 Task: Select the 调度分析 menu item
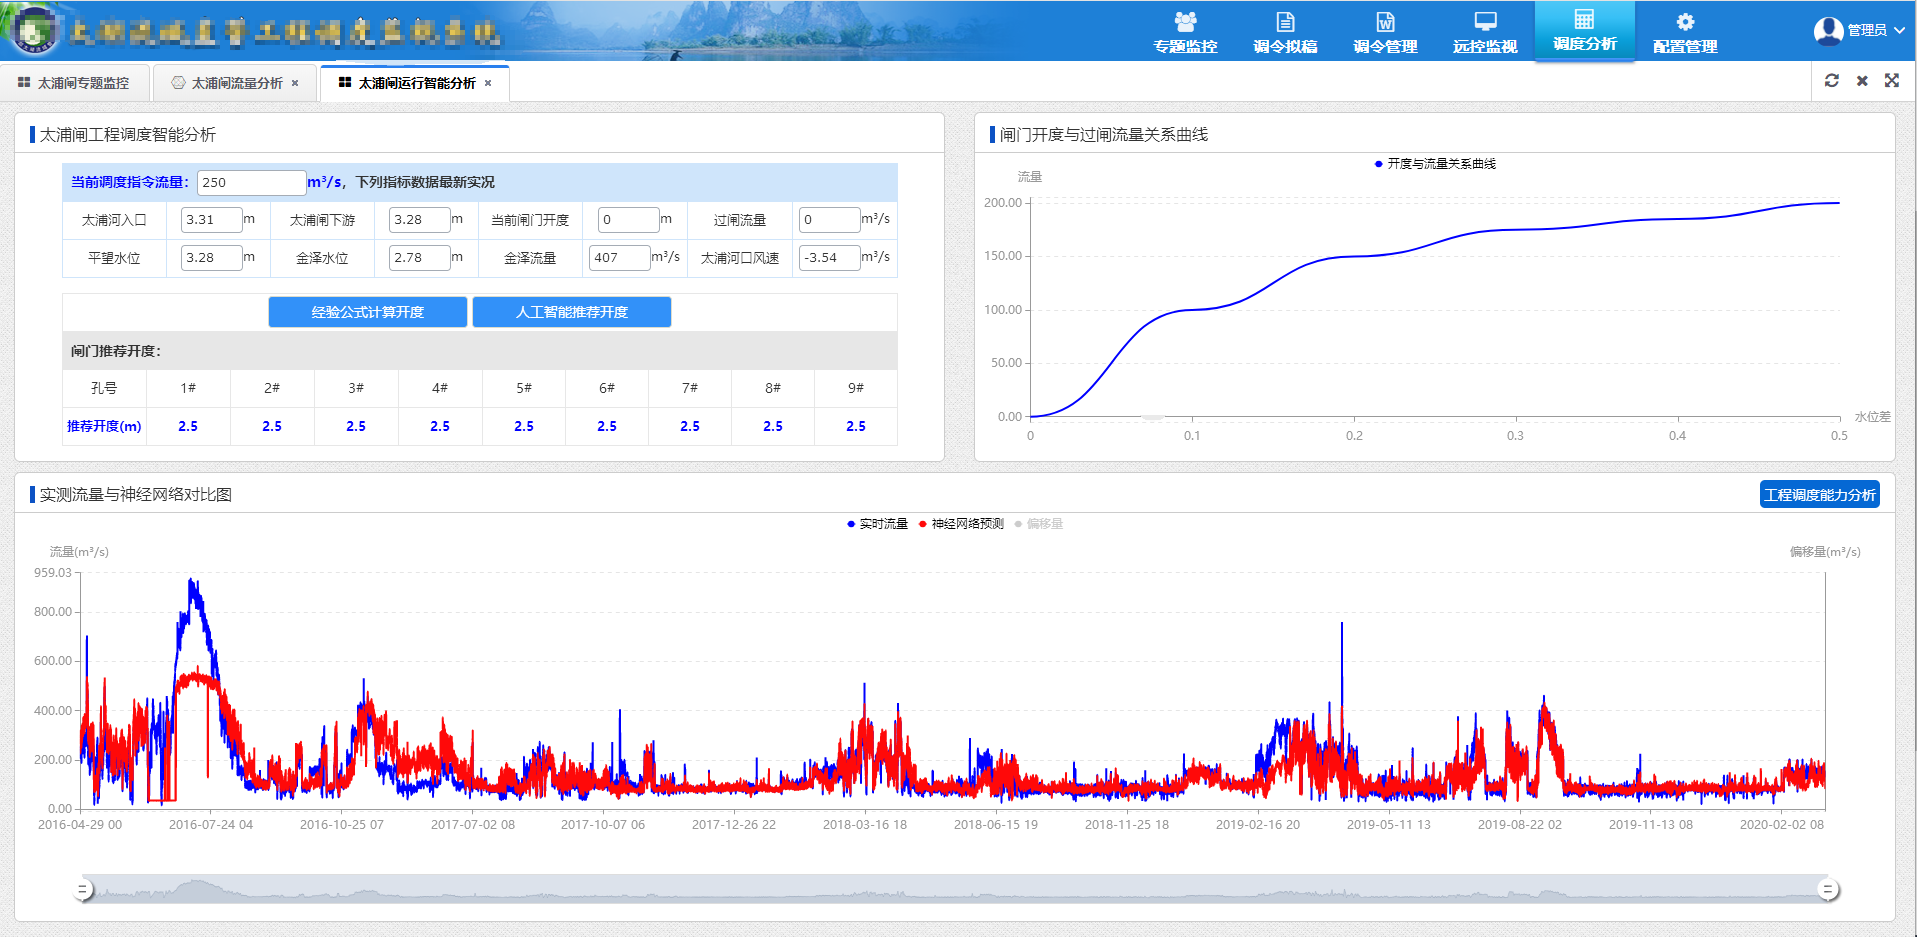[x=1584, y=30]
